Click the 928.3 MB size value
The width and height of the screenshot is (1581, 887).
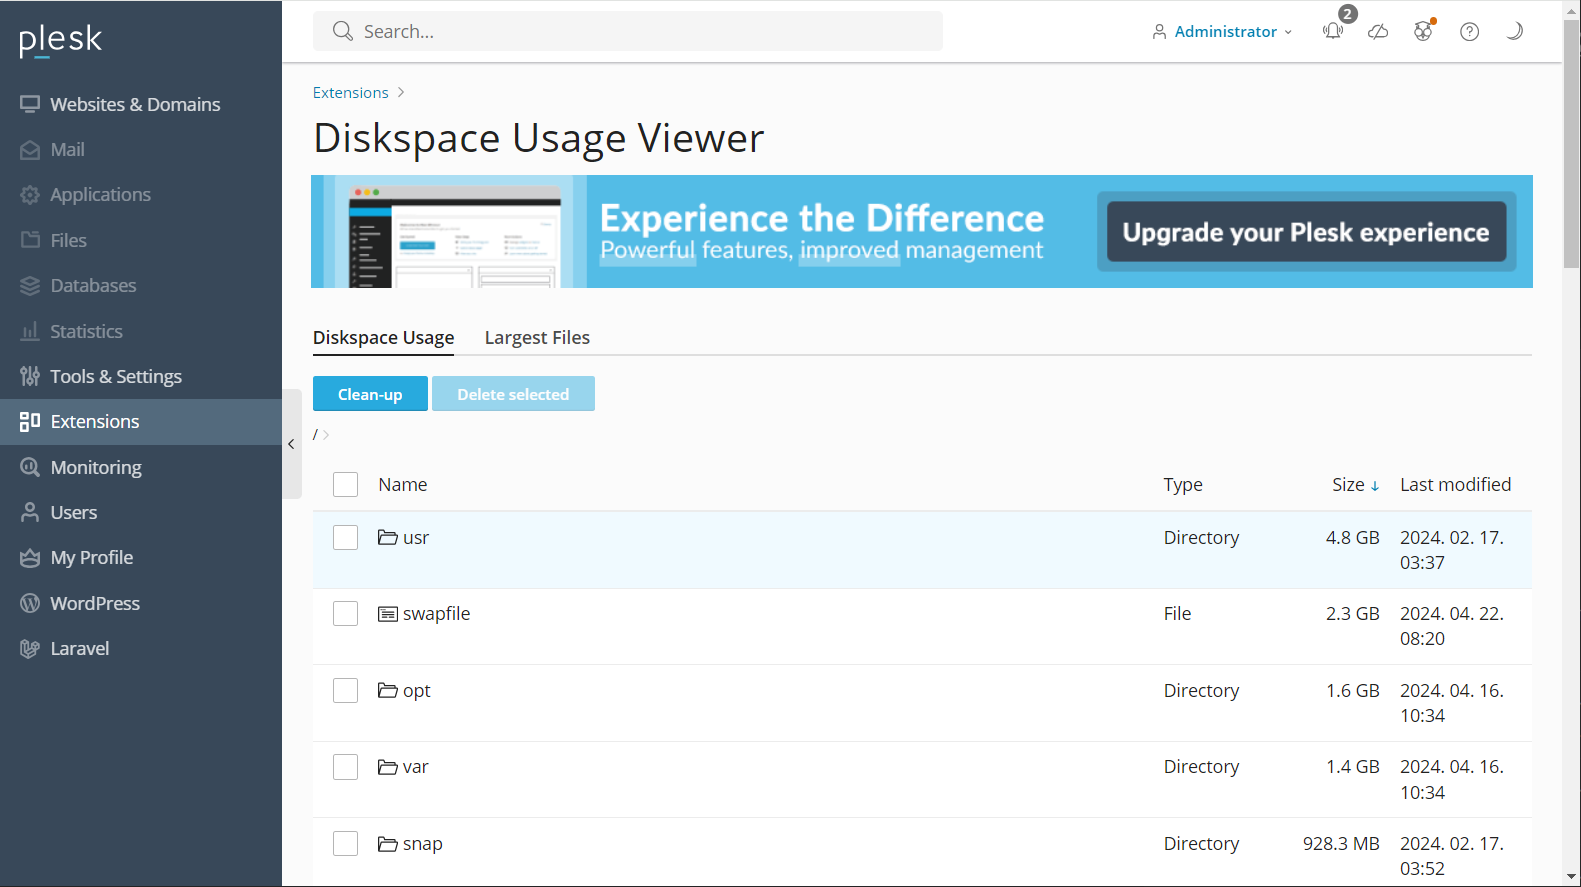pyautogui.click(x=1341, y=844)
